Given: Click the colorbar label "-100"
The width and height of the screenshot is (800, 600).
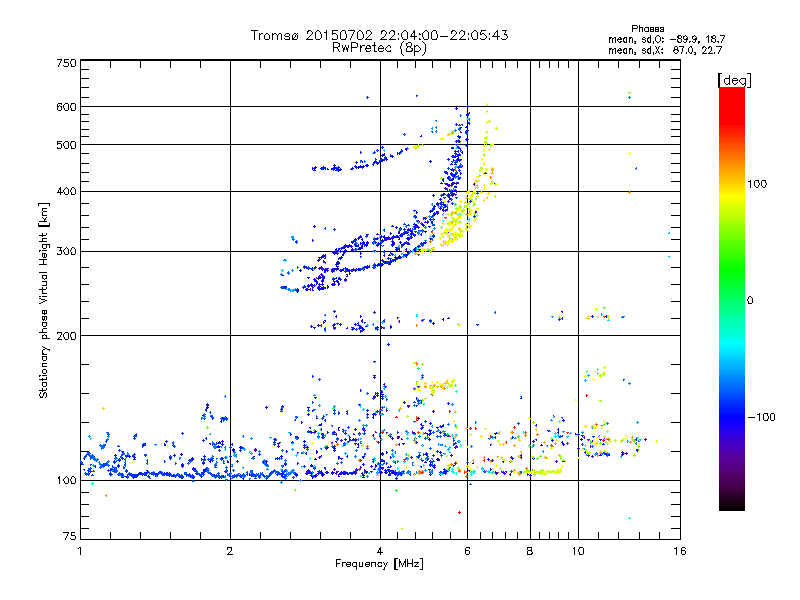Looking at the screenshot, I should click(761, 417).
